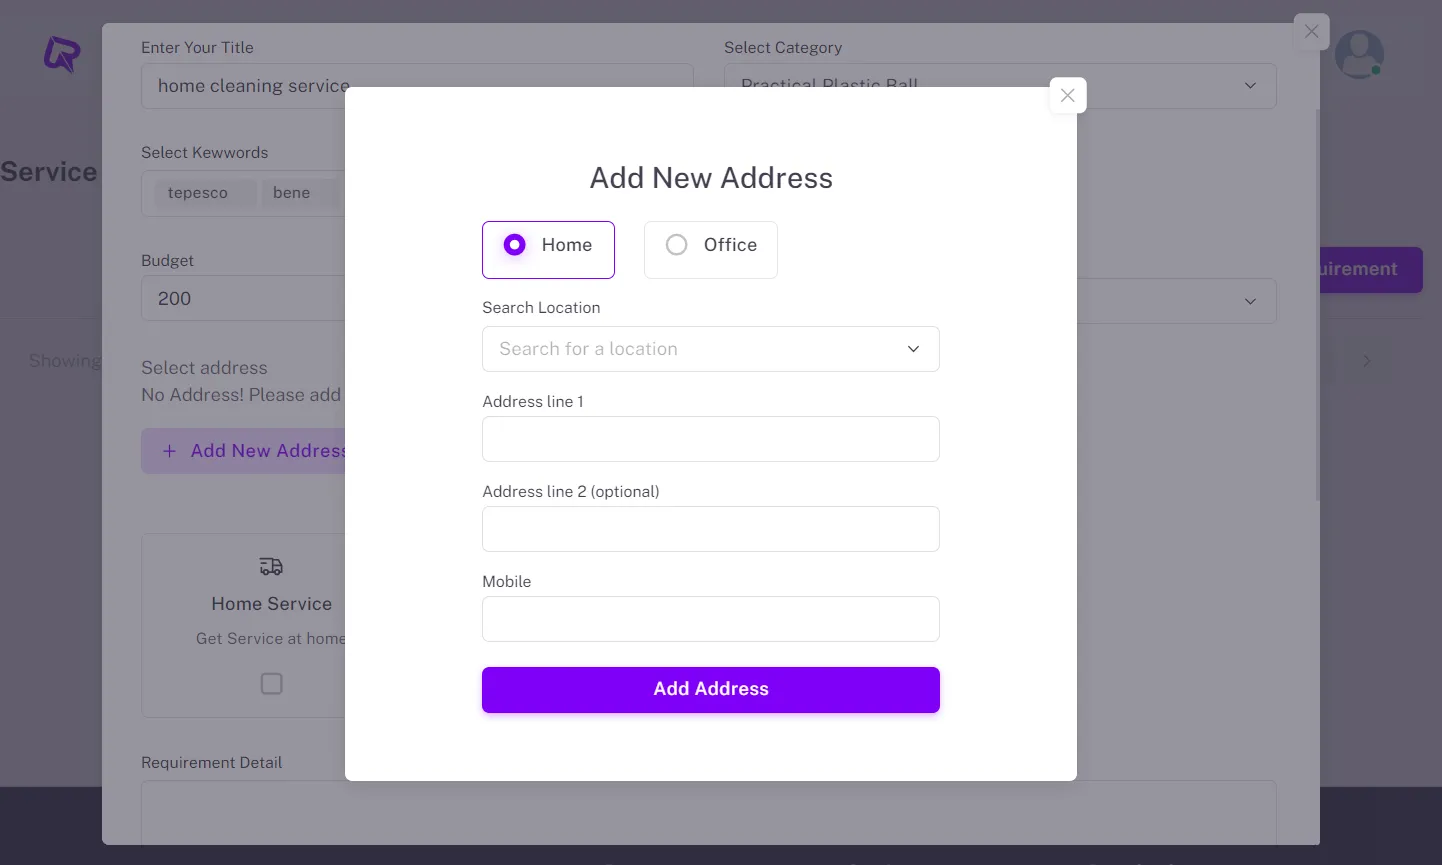Click the bene keyword tag
1442x865 pixels.
pyautogui.click(x=291, y=193)
